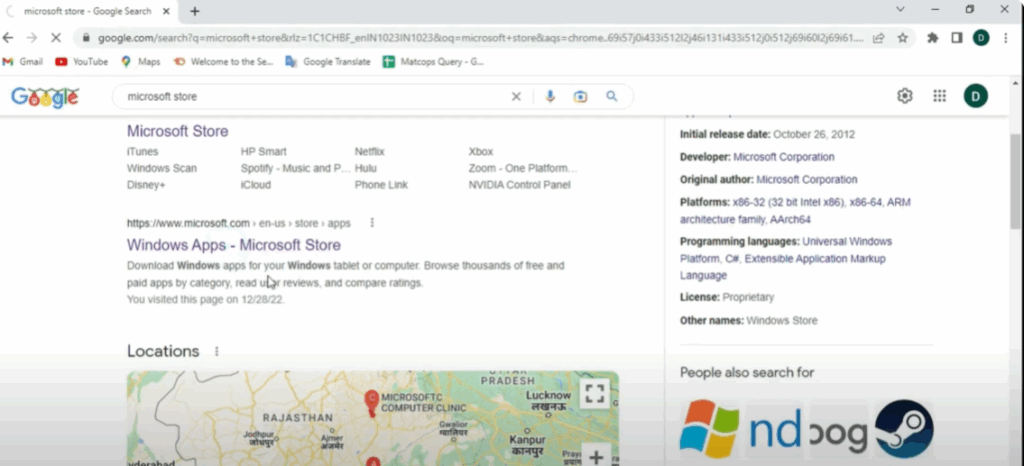
Task: Open the Spotify - Music and P... sitelink
Action: (296, 168)
